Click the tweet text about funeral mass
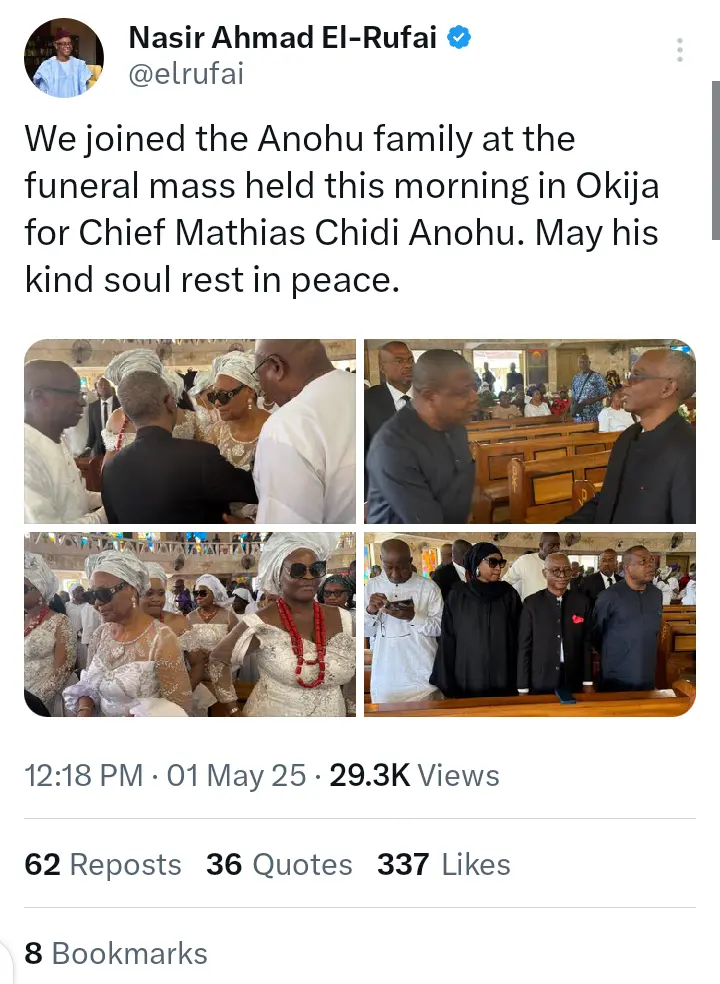This screenshot has height=984, width=720. pyautogui.click(x=342, y=209)
